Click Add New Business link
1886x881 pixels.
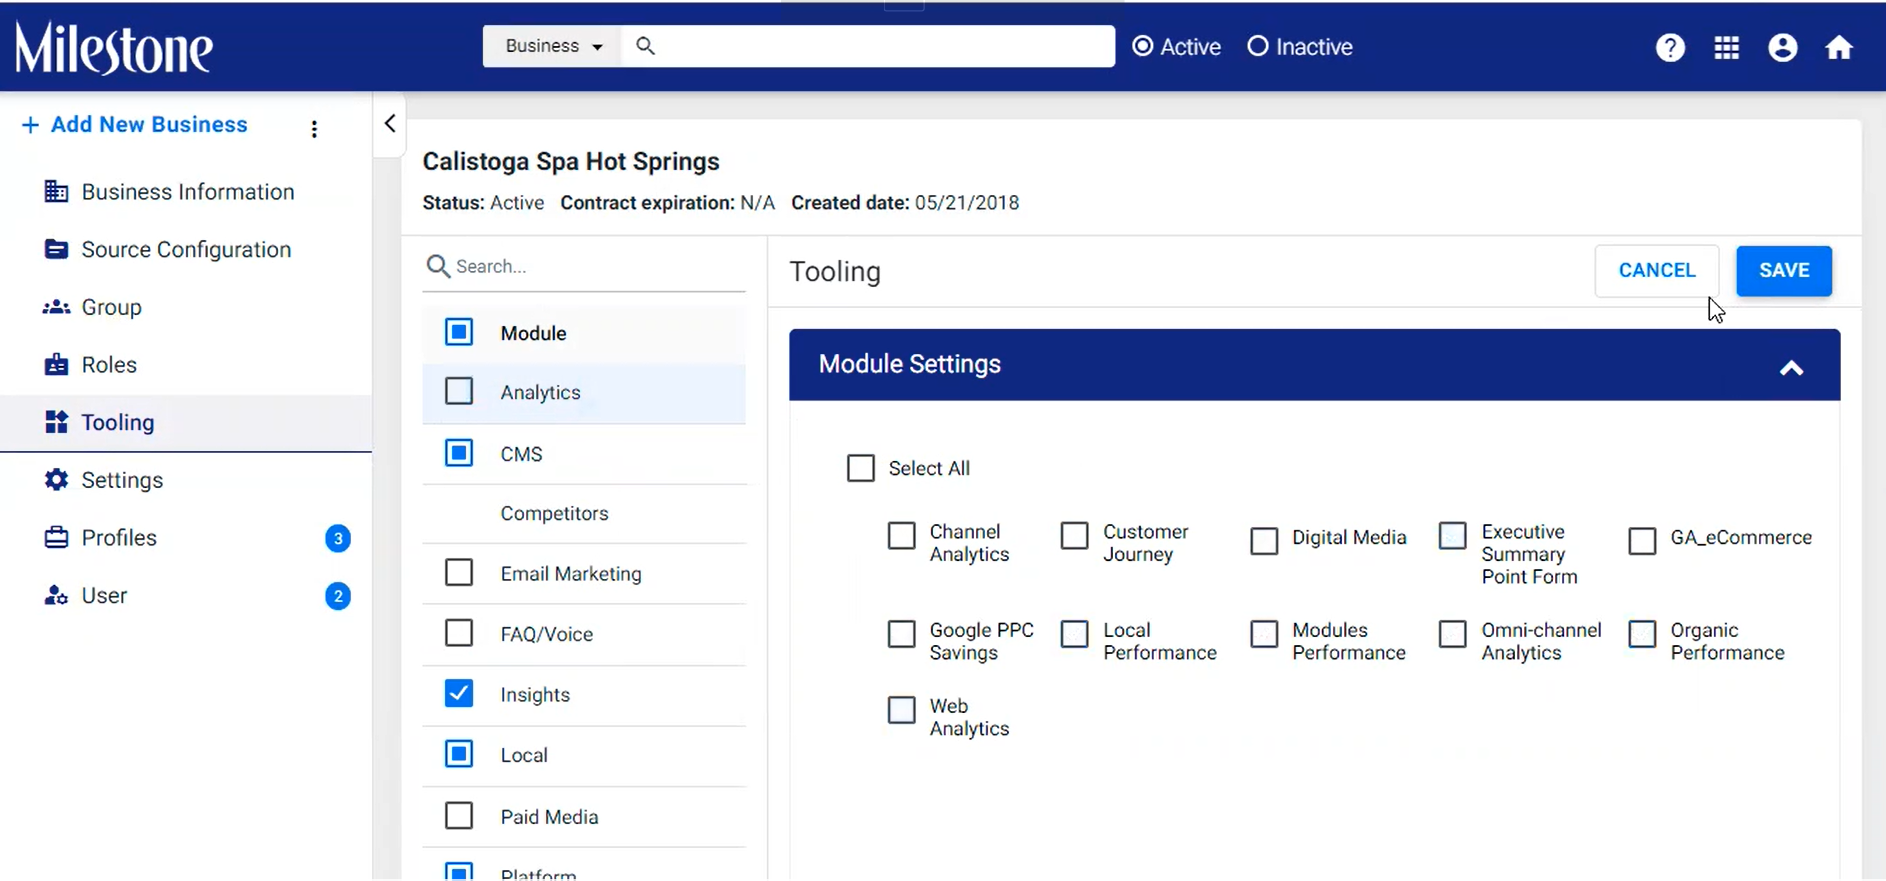149,125
